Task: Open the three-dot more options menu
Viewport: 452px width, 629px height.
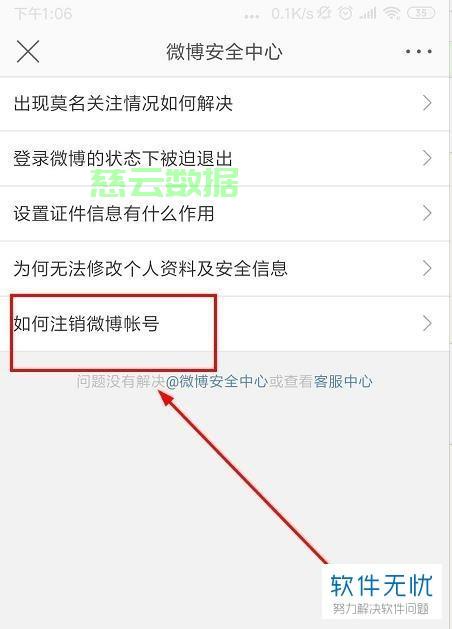Action: point(418,51)
